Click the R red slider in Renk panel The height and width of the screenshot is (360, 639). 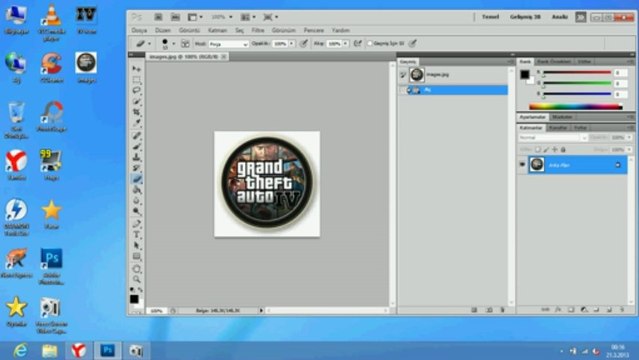[577, 73]
